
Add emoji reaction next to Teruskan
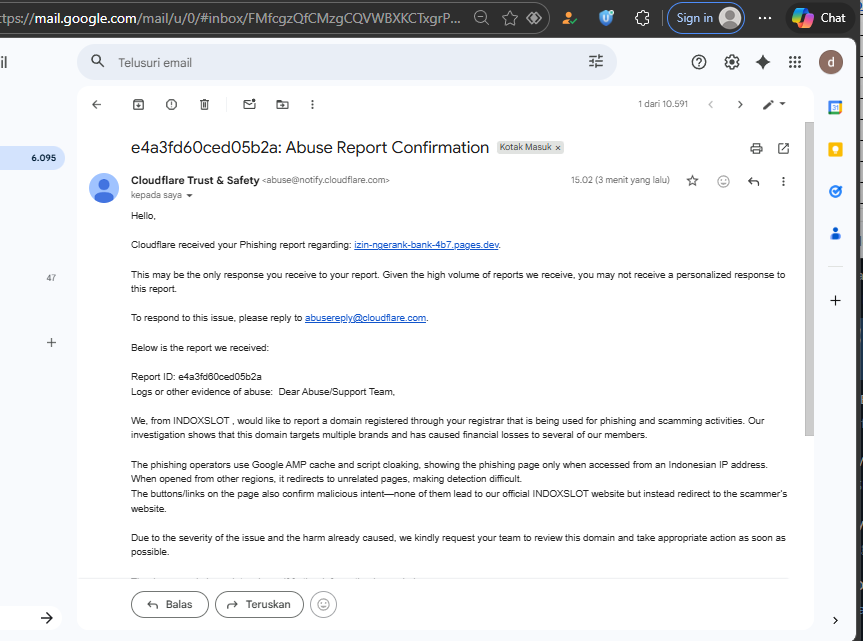click(323, 604)
